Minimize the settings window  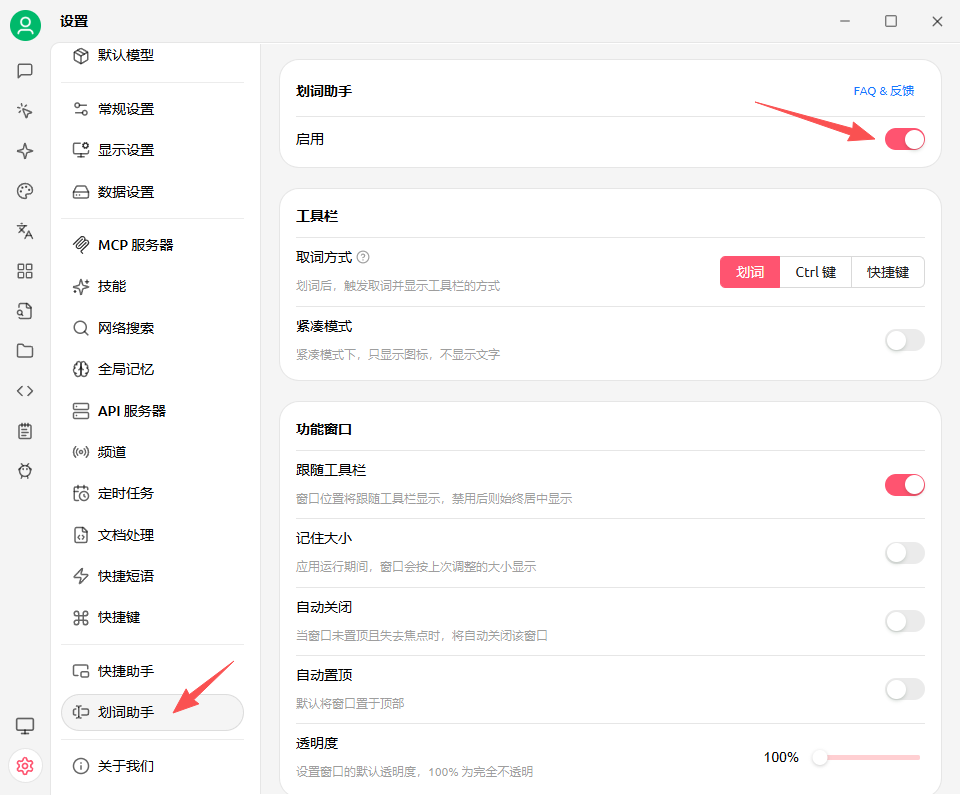(845, 21)
